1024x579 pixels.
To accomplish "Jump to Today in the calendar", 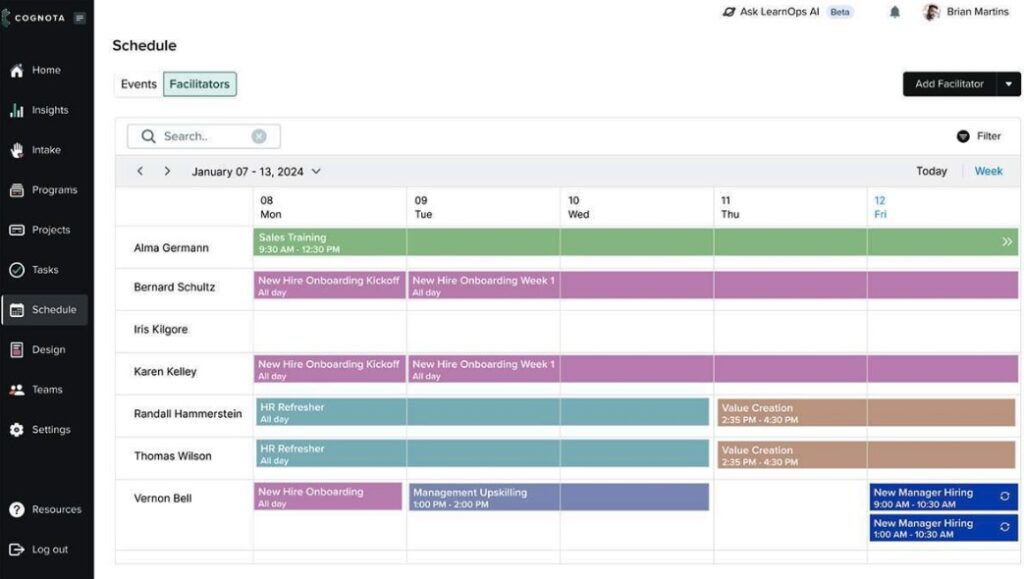I will tap(931, 171).
